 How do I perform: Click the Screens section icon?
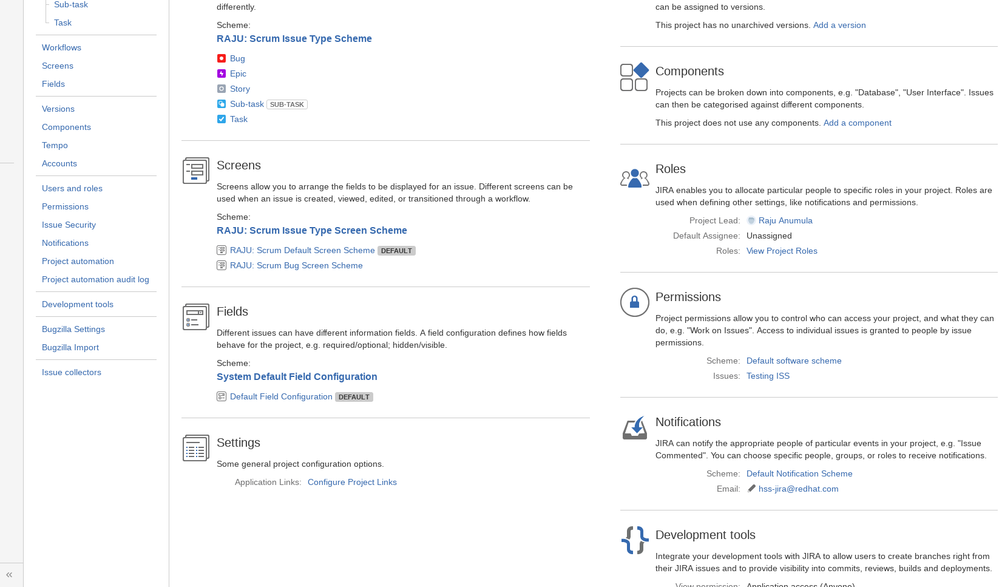click(x=196, y=171)
